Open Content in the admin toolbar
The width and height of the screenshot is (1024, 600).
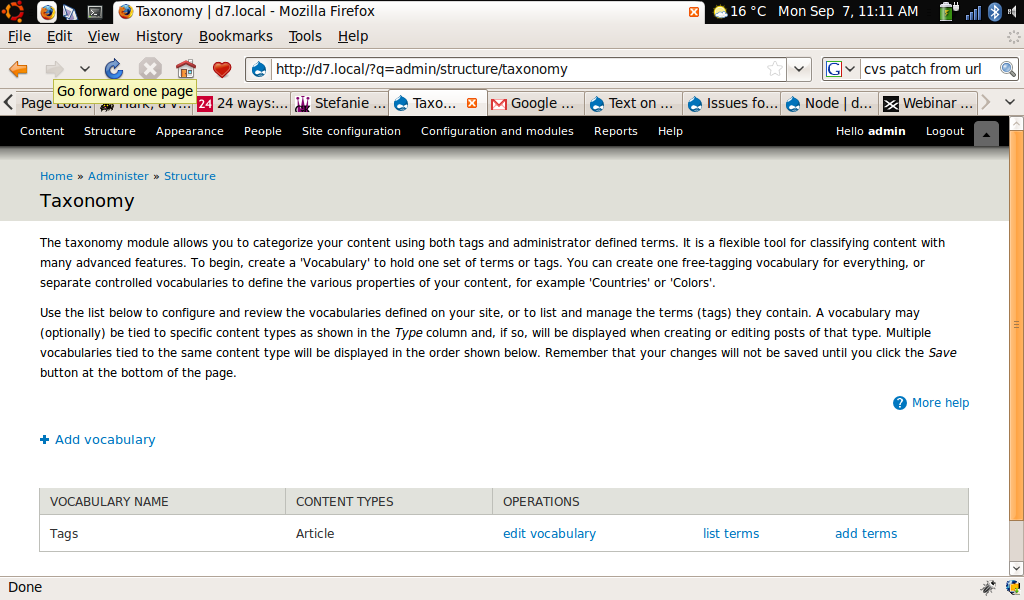(42, 131)
